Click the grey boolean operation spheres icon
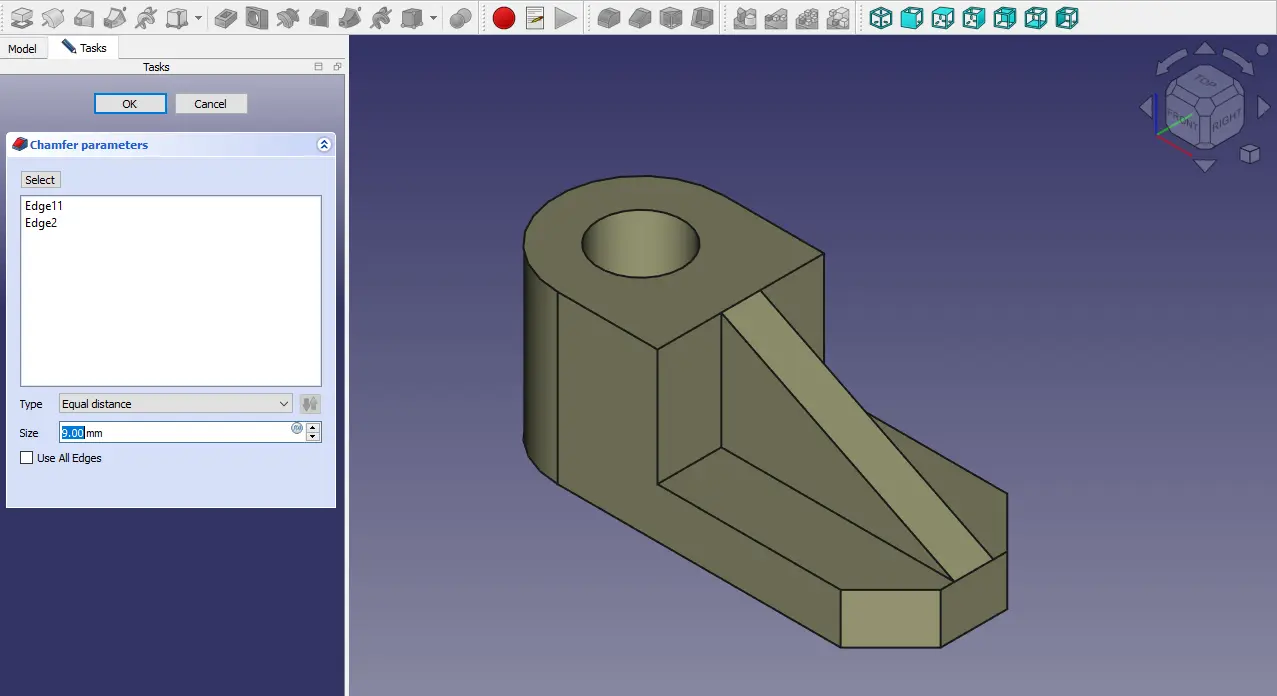The image size is (1277, 696). (x=460, y=18)
